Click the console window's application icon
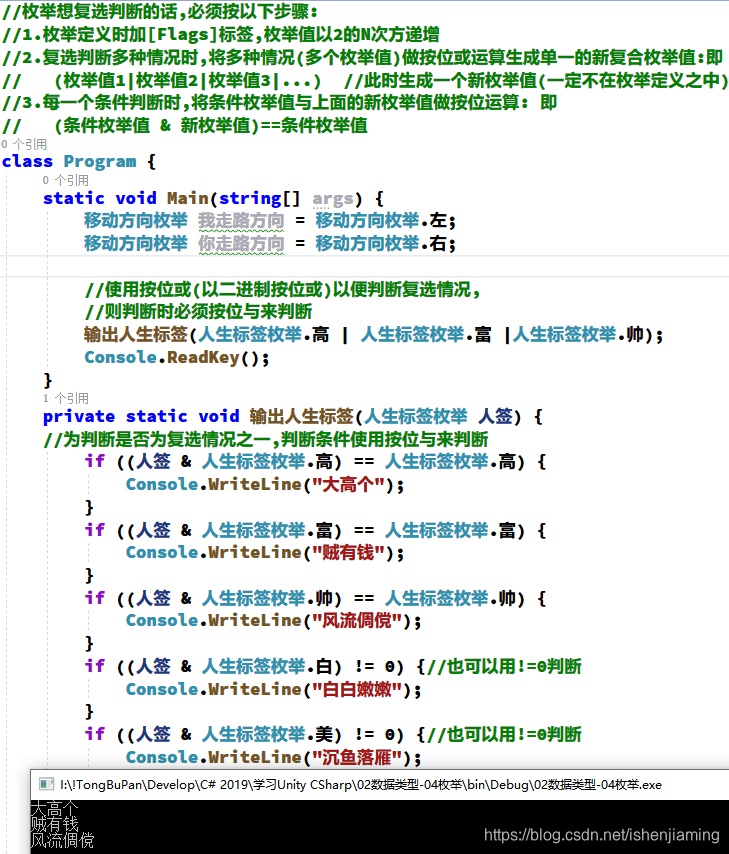This screenshot has height=854, width=729. click(x=46, y=784)
